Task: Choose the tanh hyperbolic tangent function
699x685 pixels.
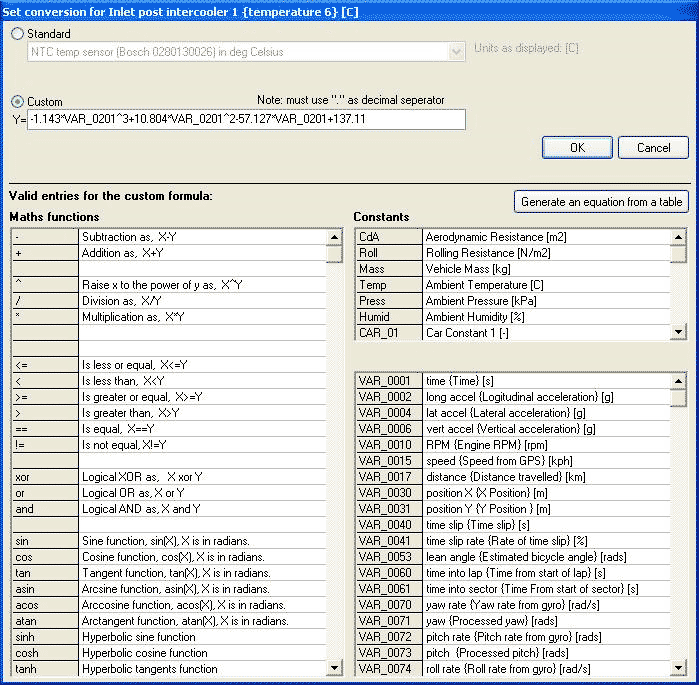Action: [x=45, y=669]
